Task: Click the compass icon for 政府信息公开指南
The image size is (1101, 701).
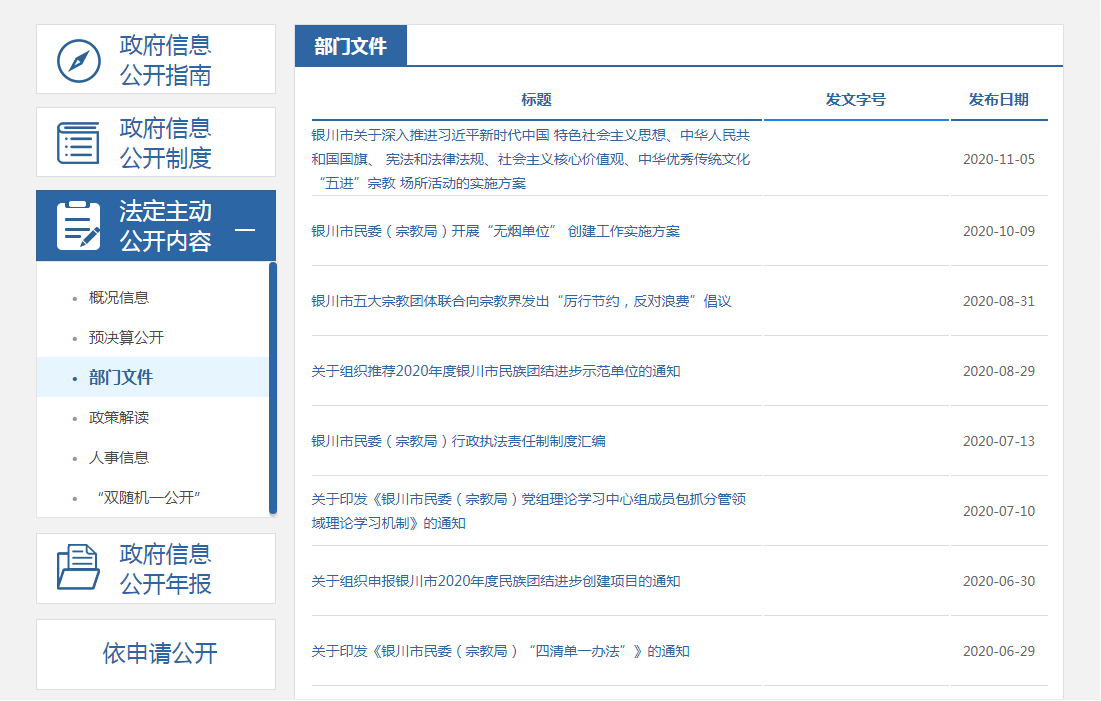Action: tap(79, 60)
